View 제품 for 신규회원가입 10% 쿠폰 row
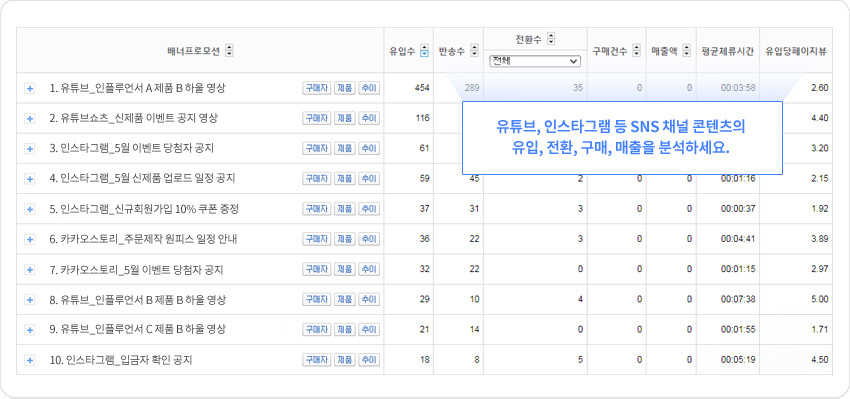This screenshot has height=399, width=850. coord(344,209)
